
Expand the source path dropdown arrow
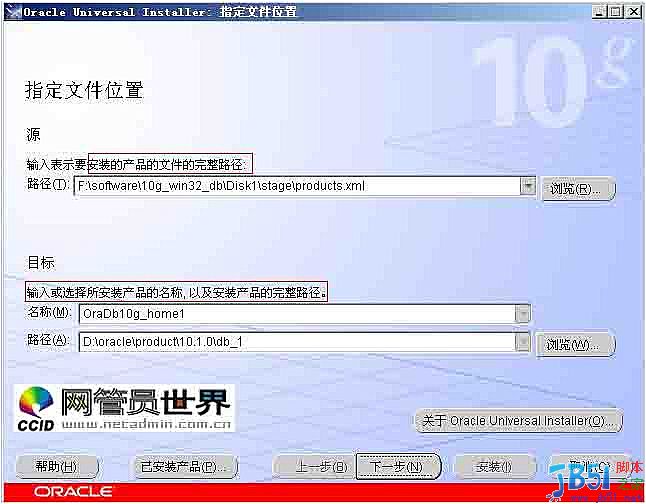click(527, 186)
